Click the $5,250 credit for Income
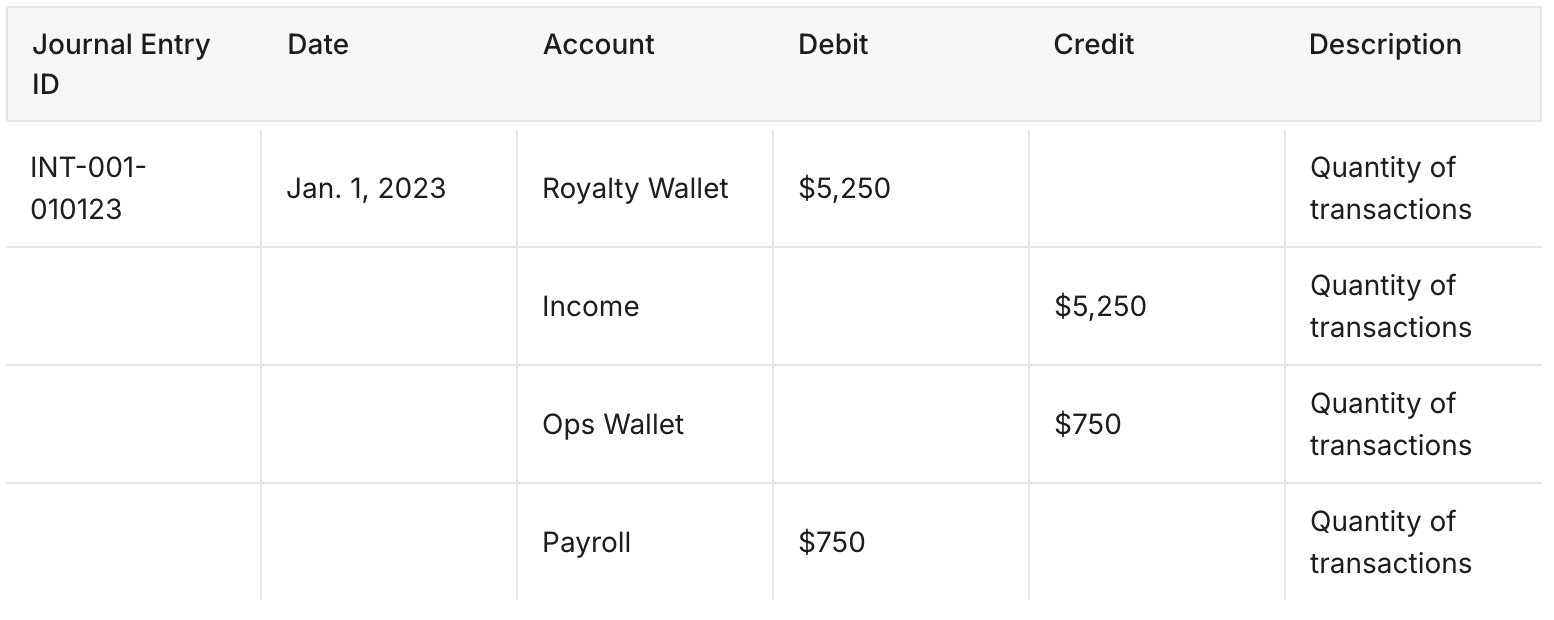The height and width of the screenshot is (620, 1554). [x=1100, y=306]
